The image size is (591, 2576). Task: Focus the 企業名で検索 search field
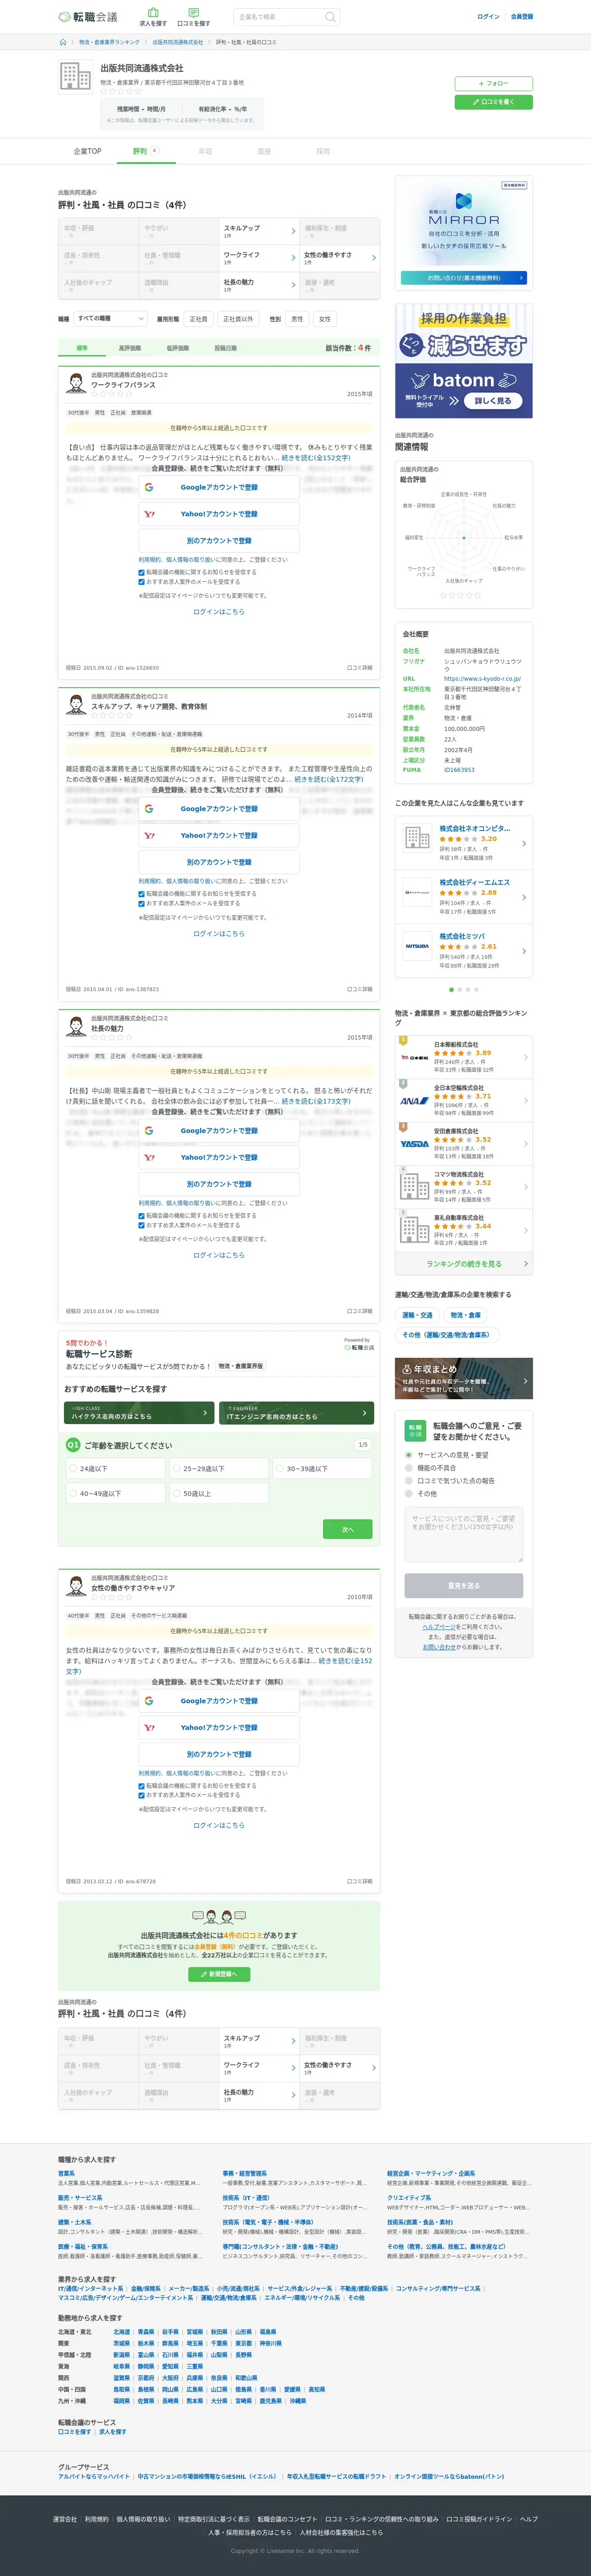(x=280, y=17)
